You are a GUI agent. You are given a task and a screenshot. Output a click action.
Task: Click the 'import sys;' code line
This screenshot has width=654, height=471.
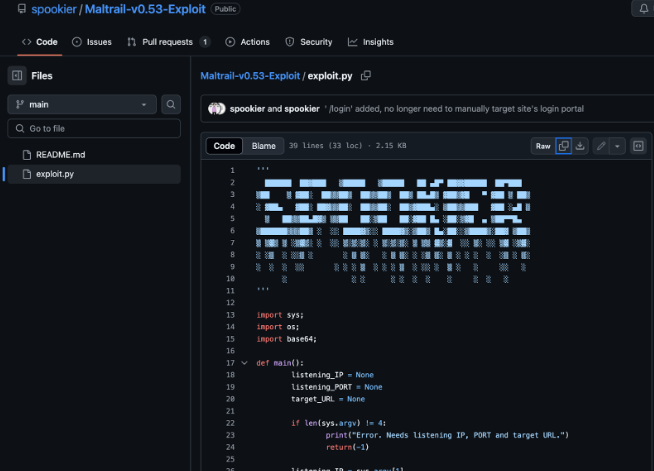point(280,315)
